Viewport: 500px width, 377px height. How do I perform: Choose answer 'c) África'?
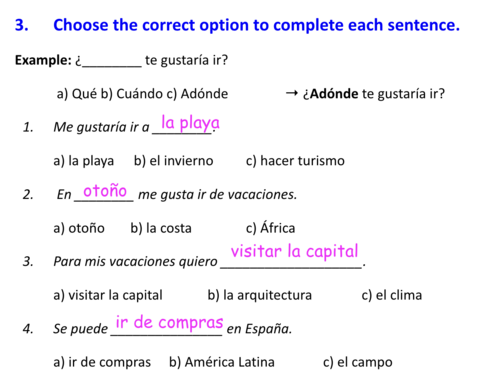point(270,227)
